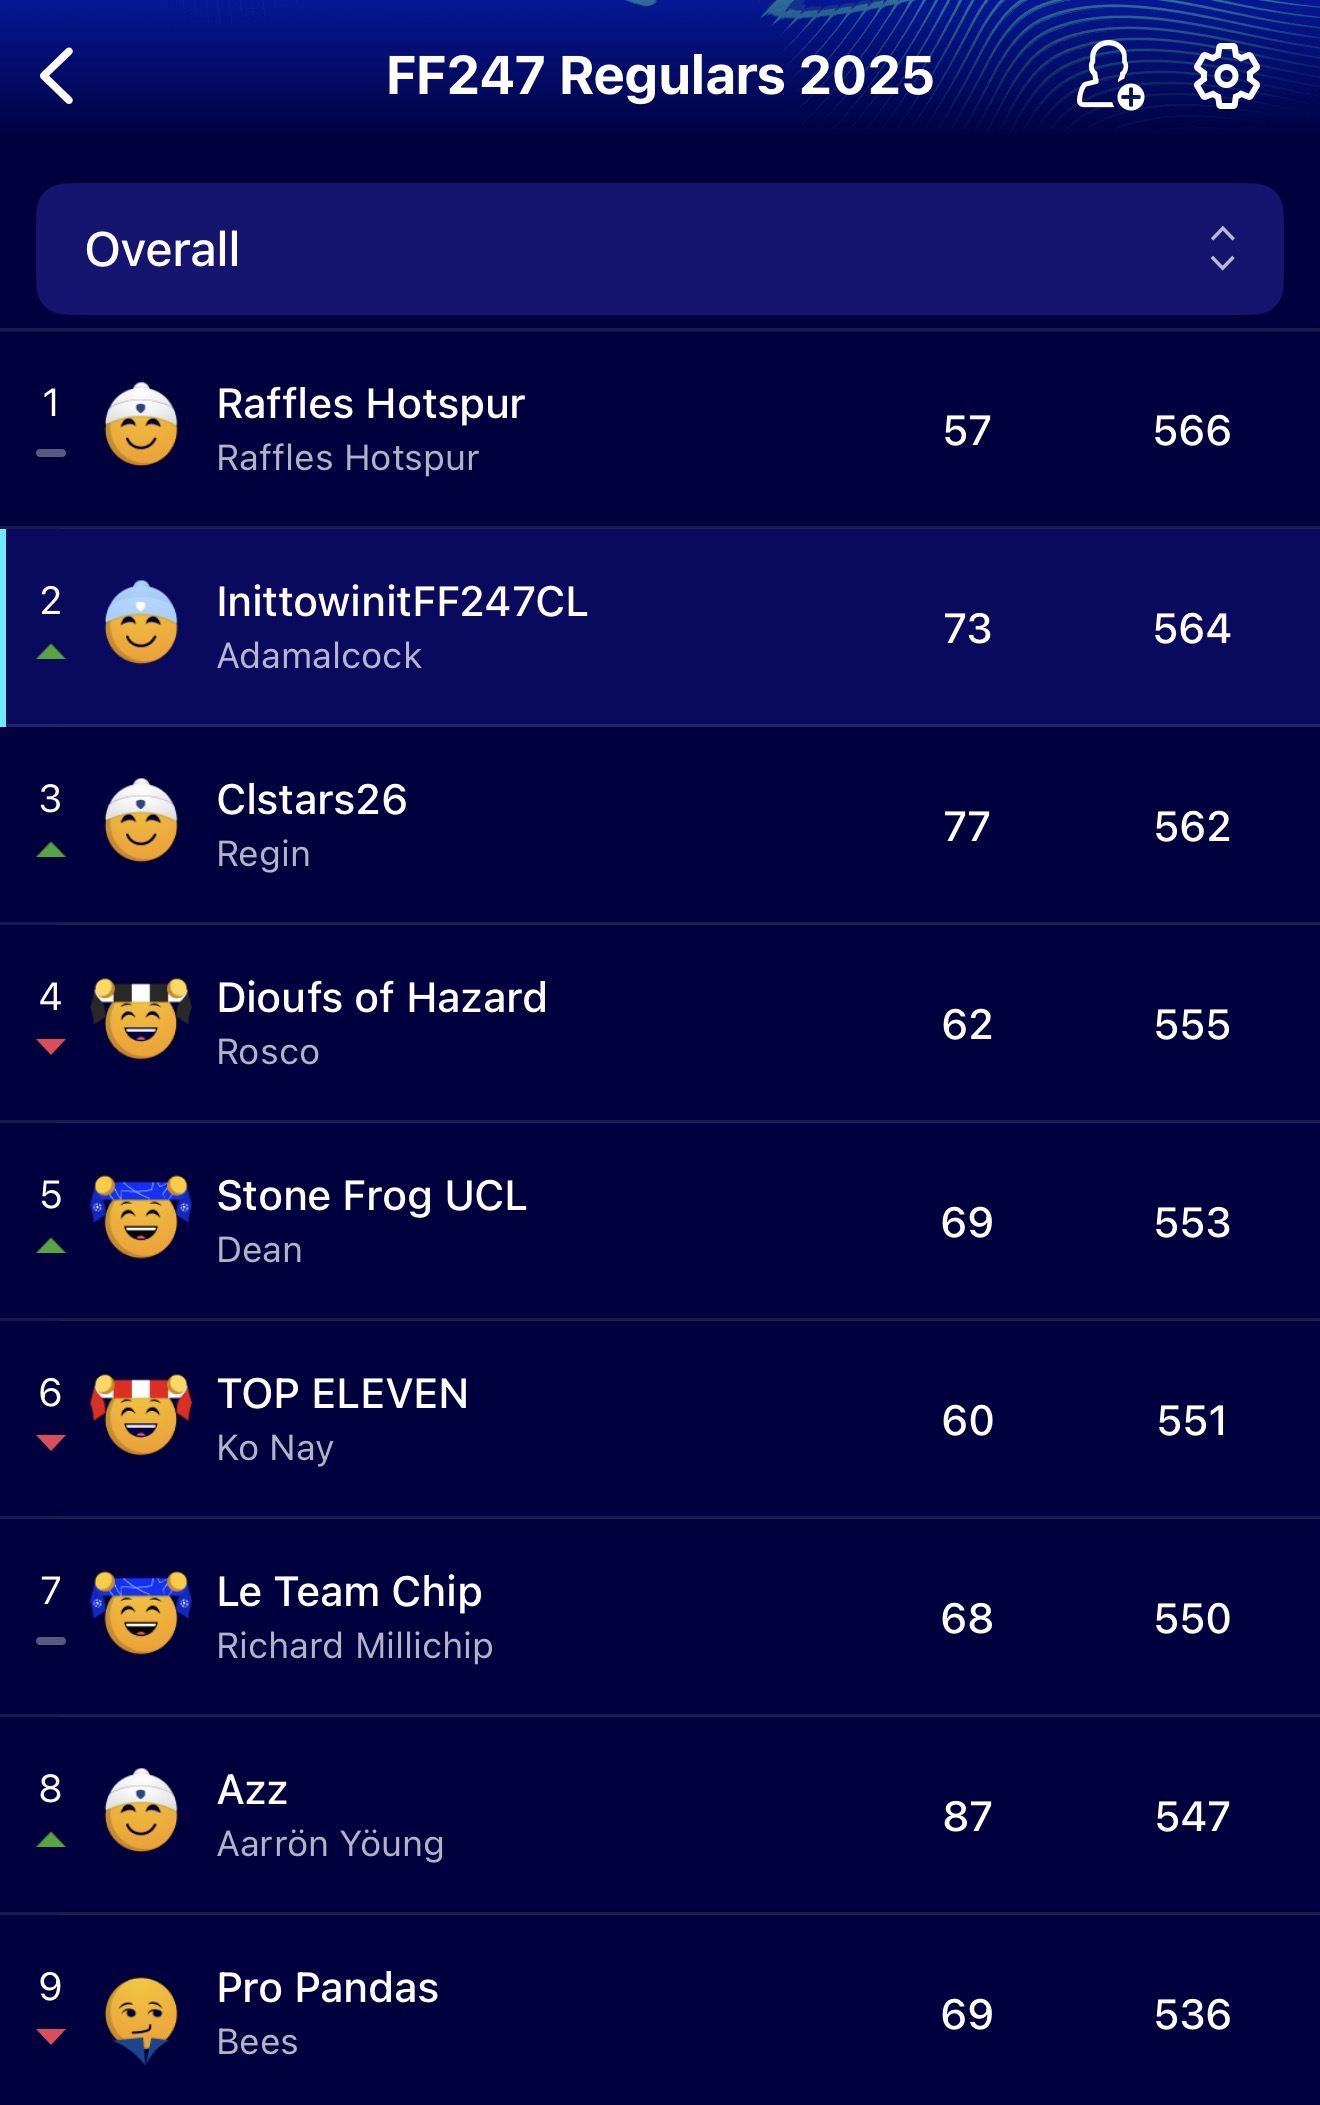
Task: Tap Stone Frog UCL's blue scarf avatar
Action: point(141,1218)
